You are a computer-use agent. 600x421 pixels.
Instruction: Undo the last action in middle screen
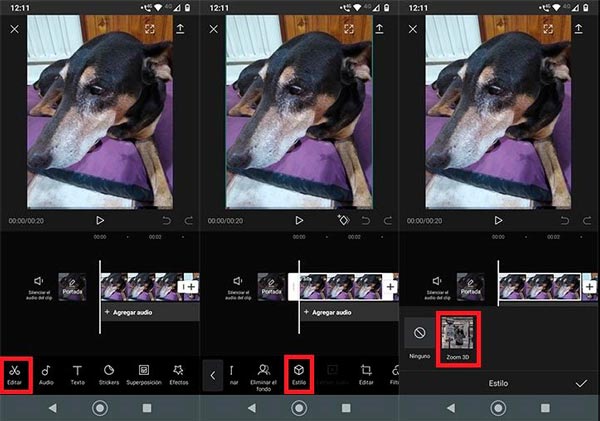(x=366, y=220)
